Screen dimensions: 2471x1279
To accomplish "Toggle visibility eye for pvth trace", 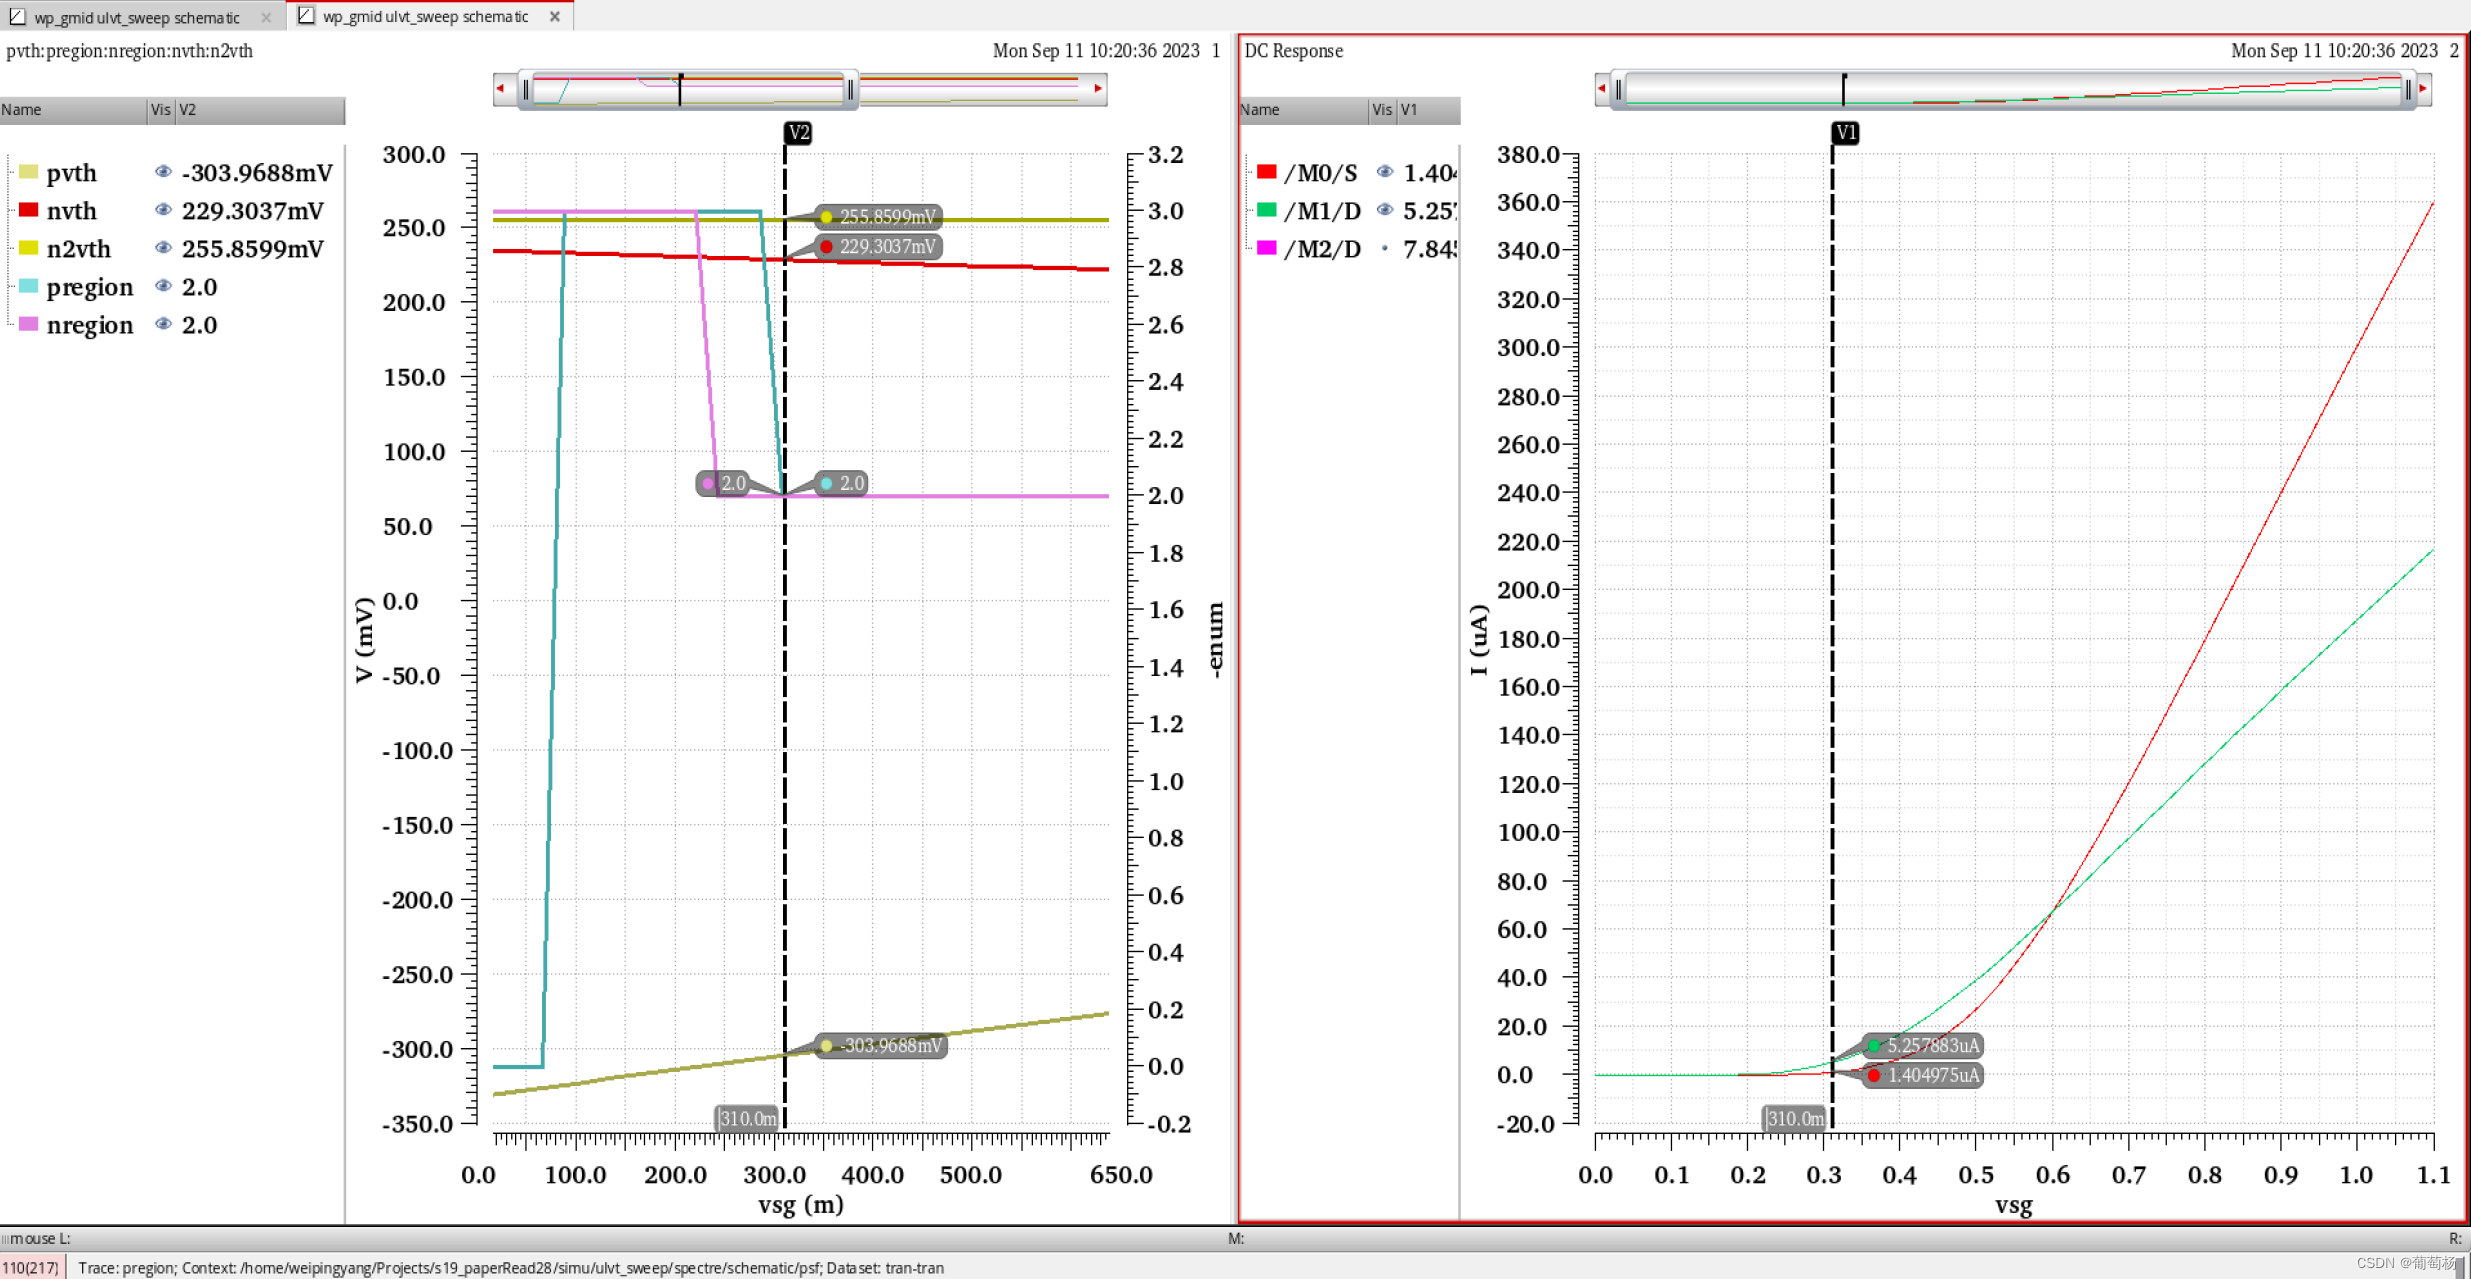I will pos(163,172).
